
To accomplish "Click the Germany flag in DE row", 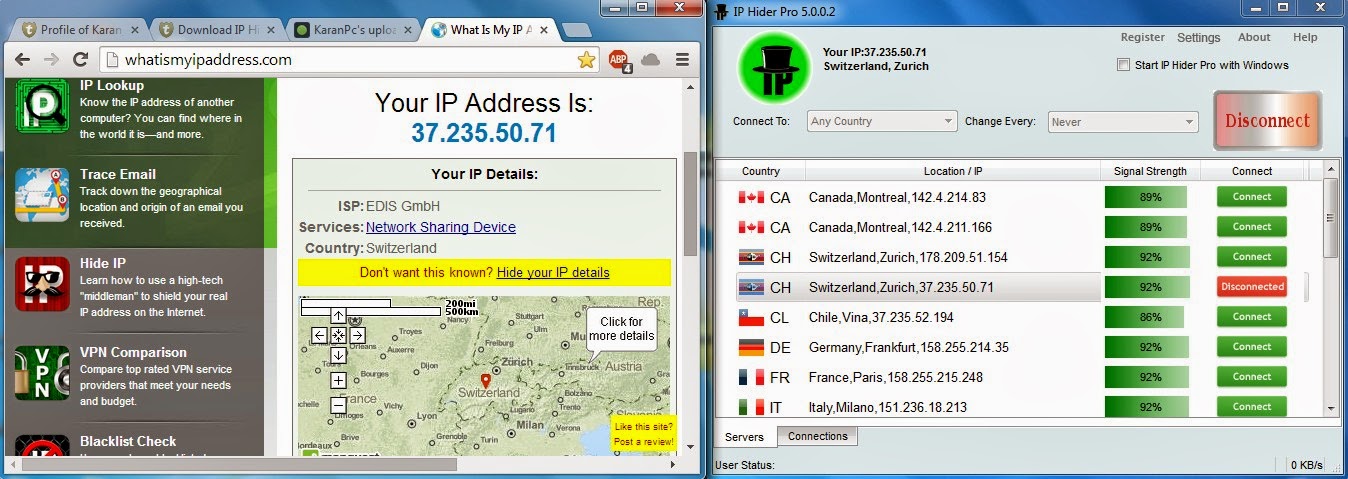I will point(751,347).
